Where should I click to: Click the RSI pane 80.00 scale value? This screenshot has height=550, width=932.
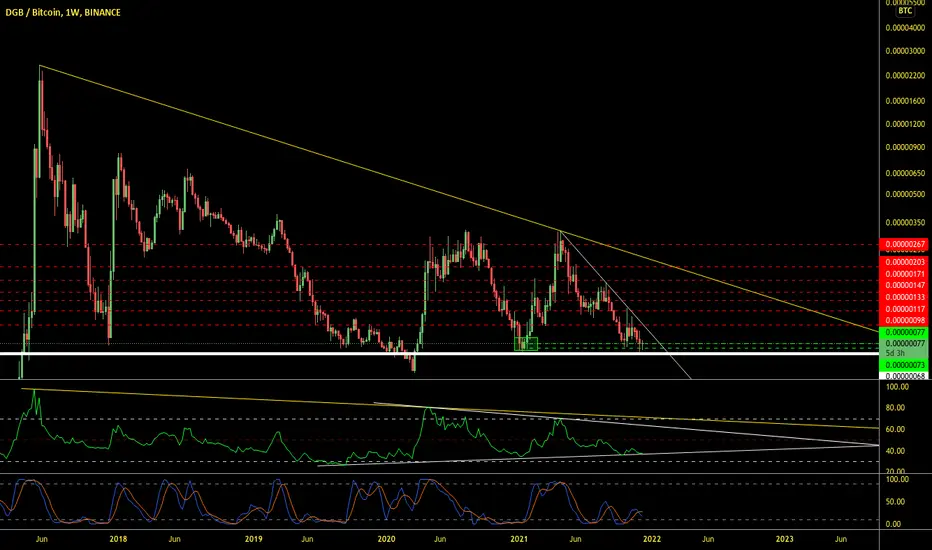(x=895, y=408)
